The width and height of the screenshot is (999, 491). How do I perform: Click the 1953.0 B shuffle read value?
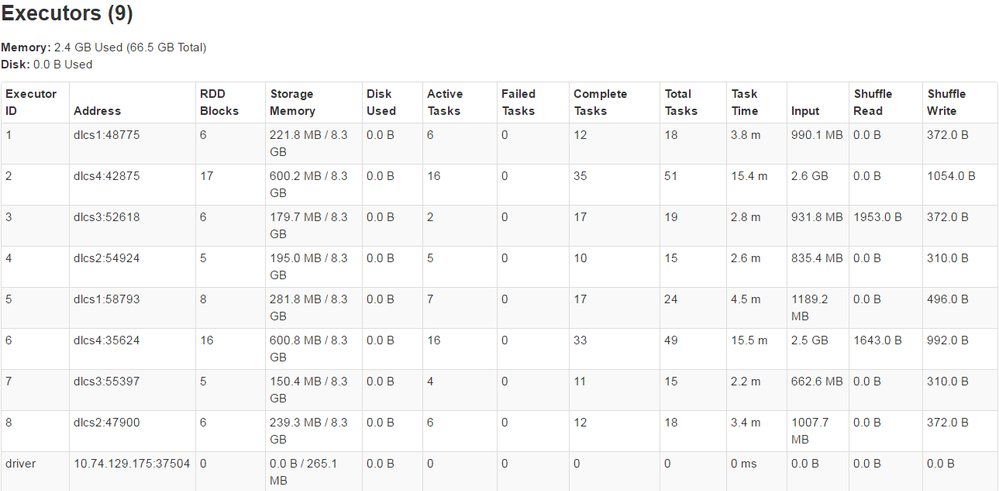(878, 217)
